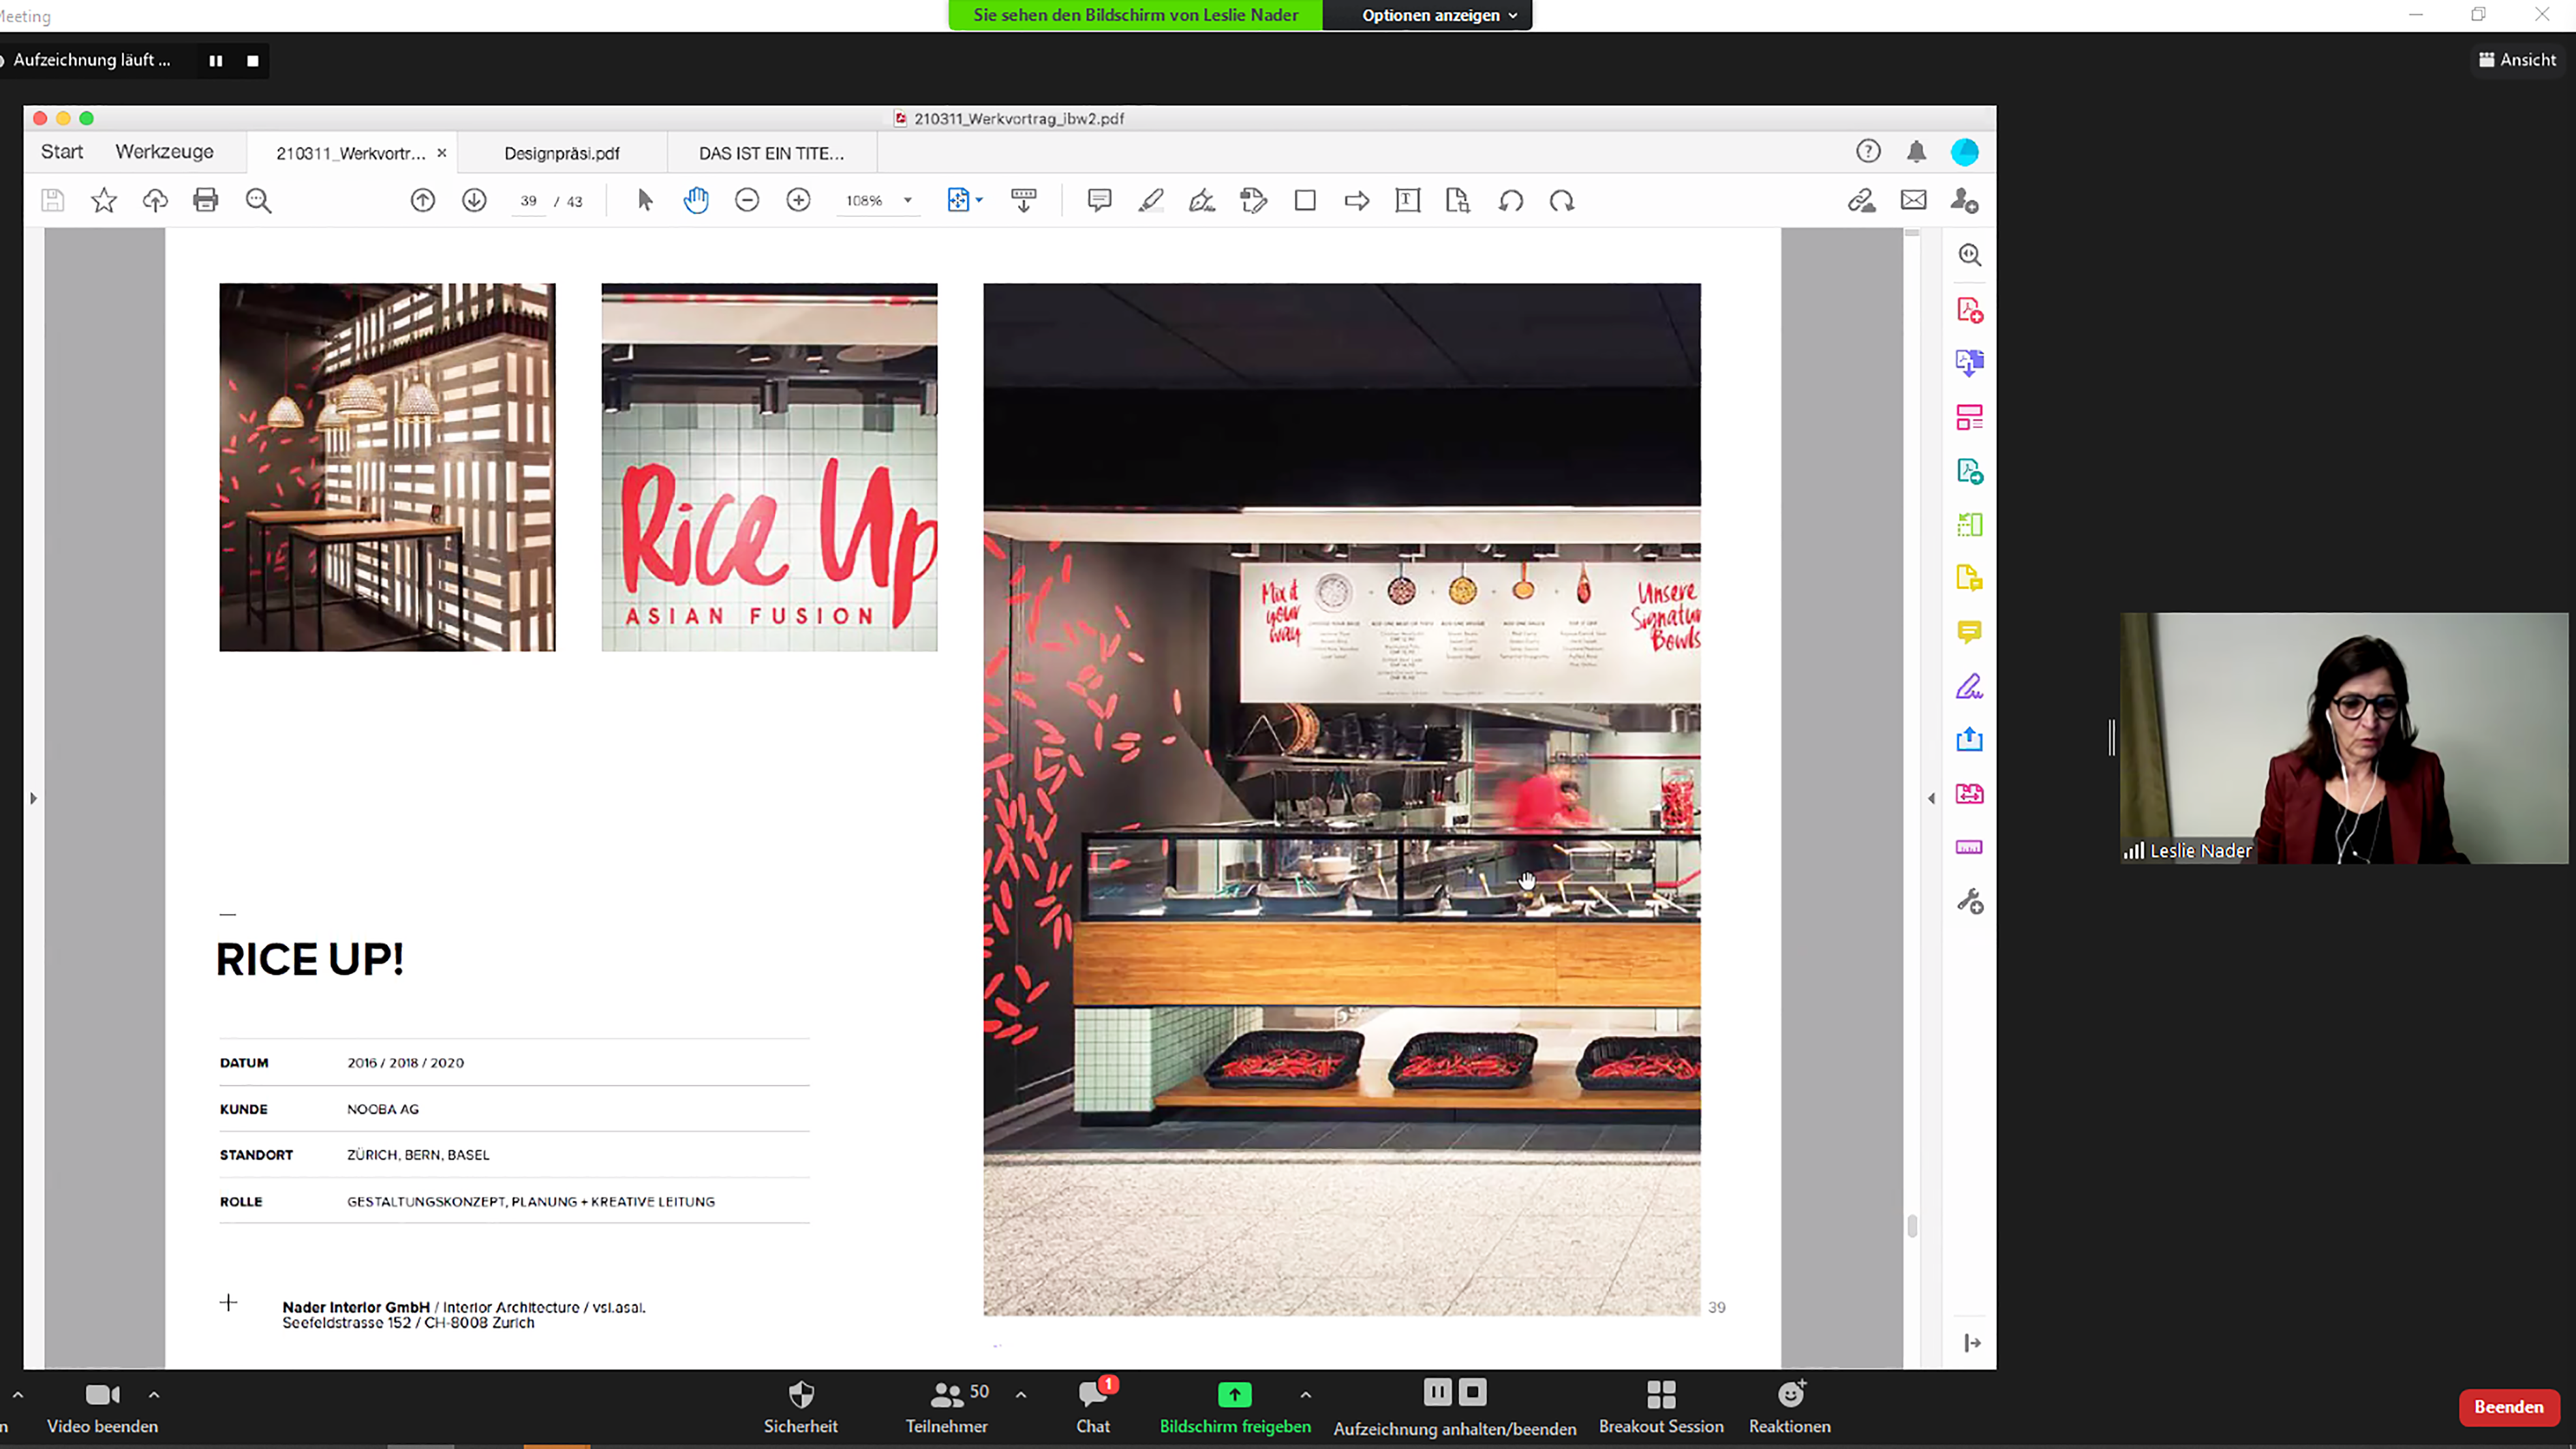
Task: Expand Optionen anzeigen dropdown
Action: pyautogui.click(x=1438, y=15)
